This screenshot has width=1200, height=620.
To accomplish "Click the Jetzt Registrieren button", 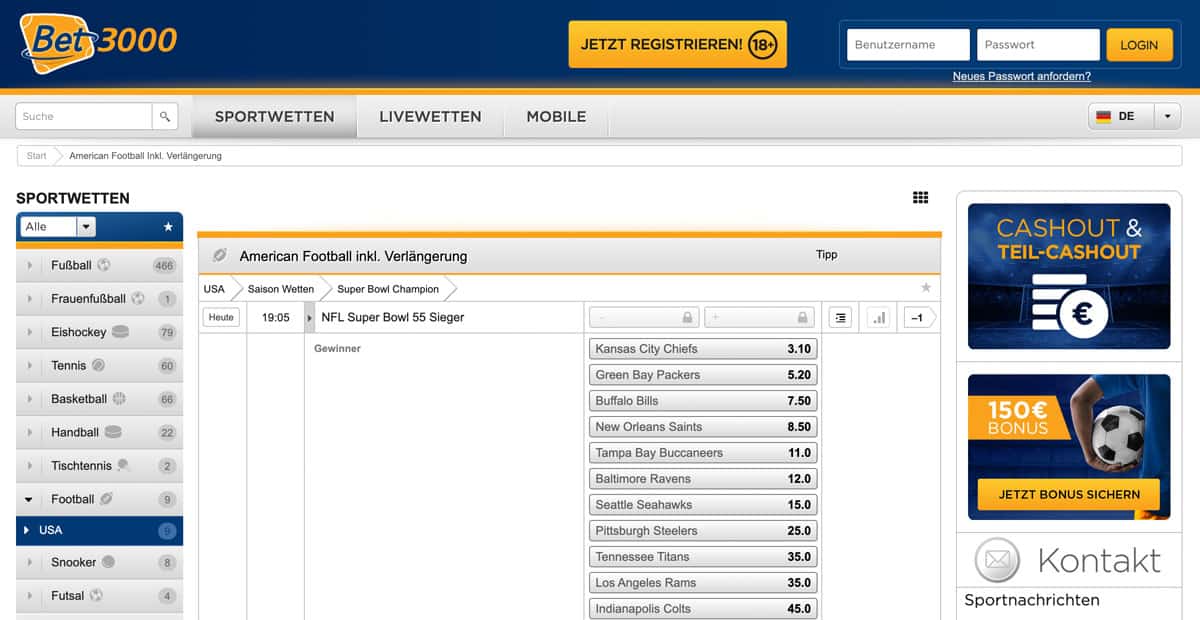I will tap(678, 45).
